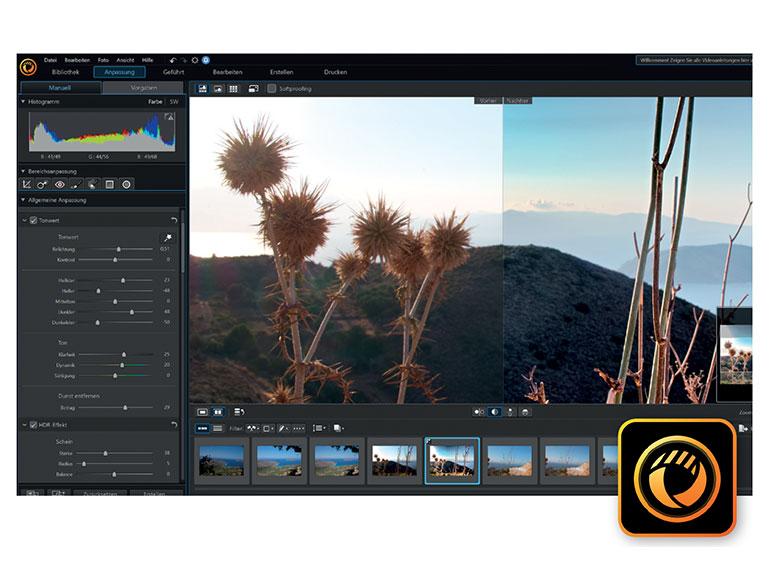The image size is (770, 577).
Task: Select the adjustment selection tool icon
Action: [92, 184]
